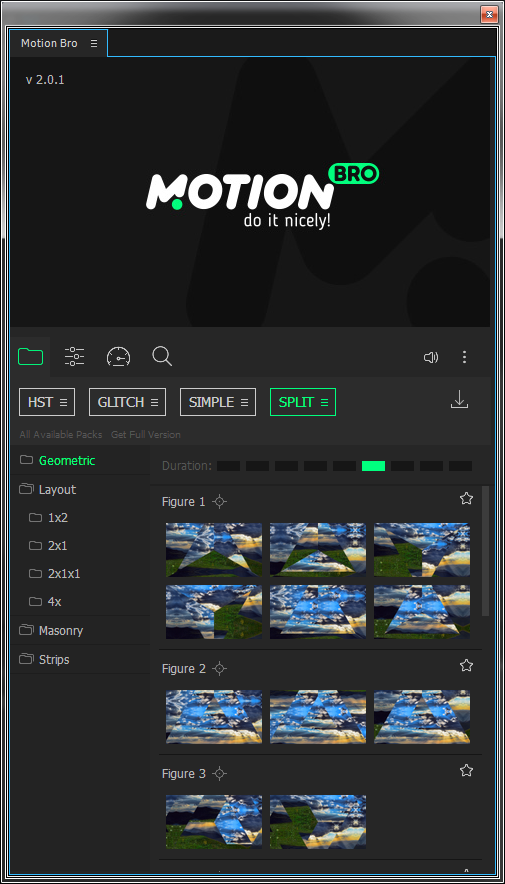Image resolution: width=505 pixels, height=884 pixels.
Task: Select the GLITCH pack button
Action: point(127,402)
